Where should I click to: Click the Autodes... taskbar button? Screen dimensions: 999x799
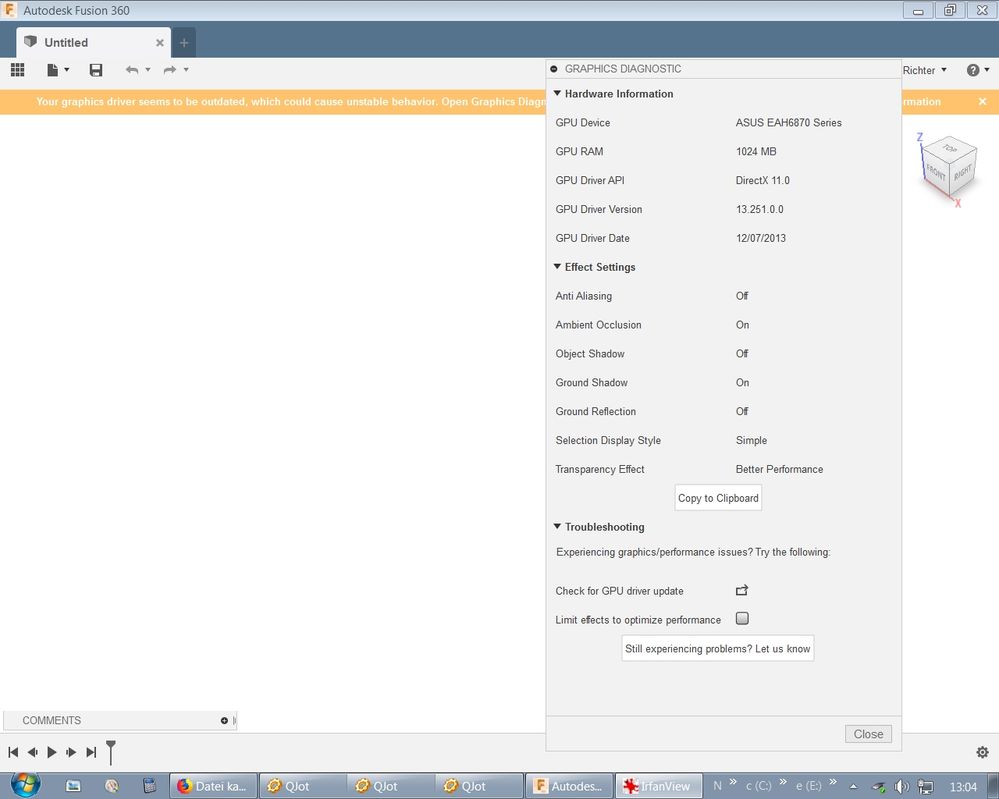[x=569, y=786]
